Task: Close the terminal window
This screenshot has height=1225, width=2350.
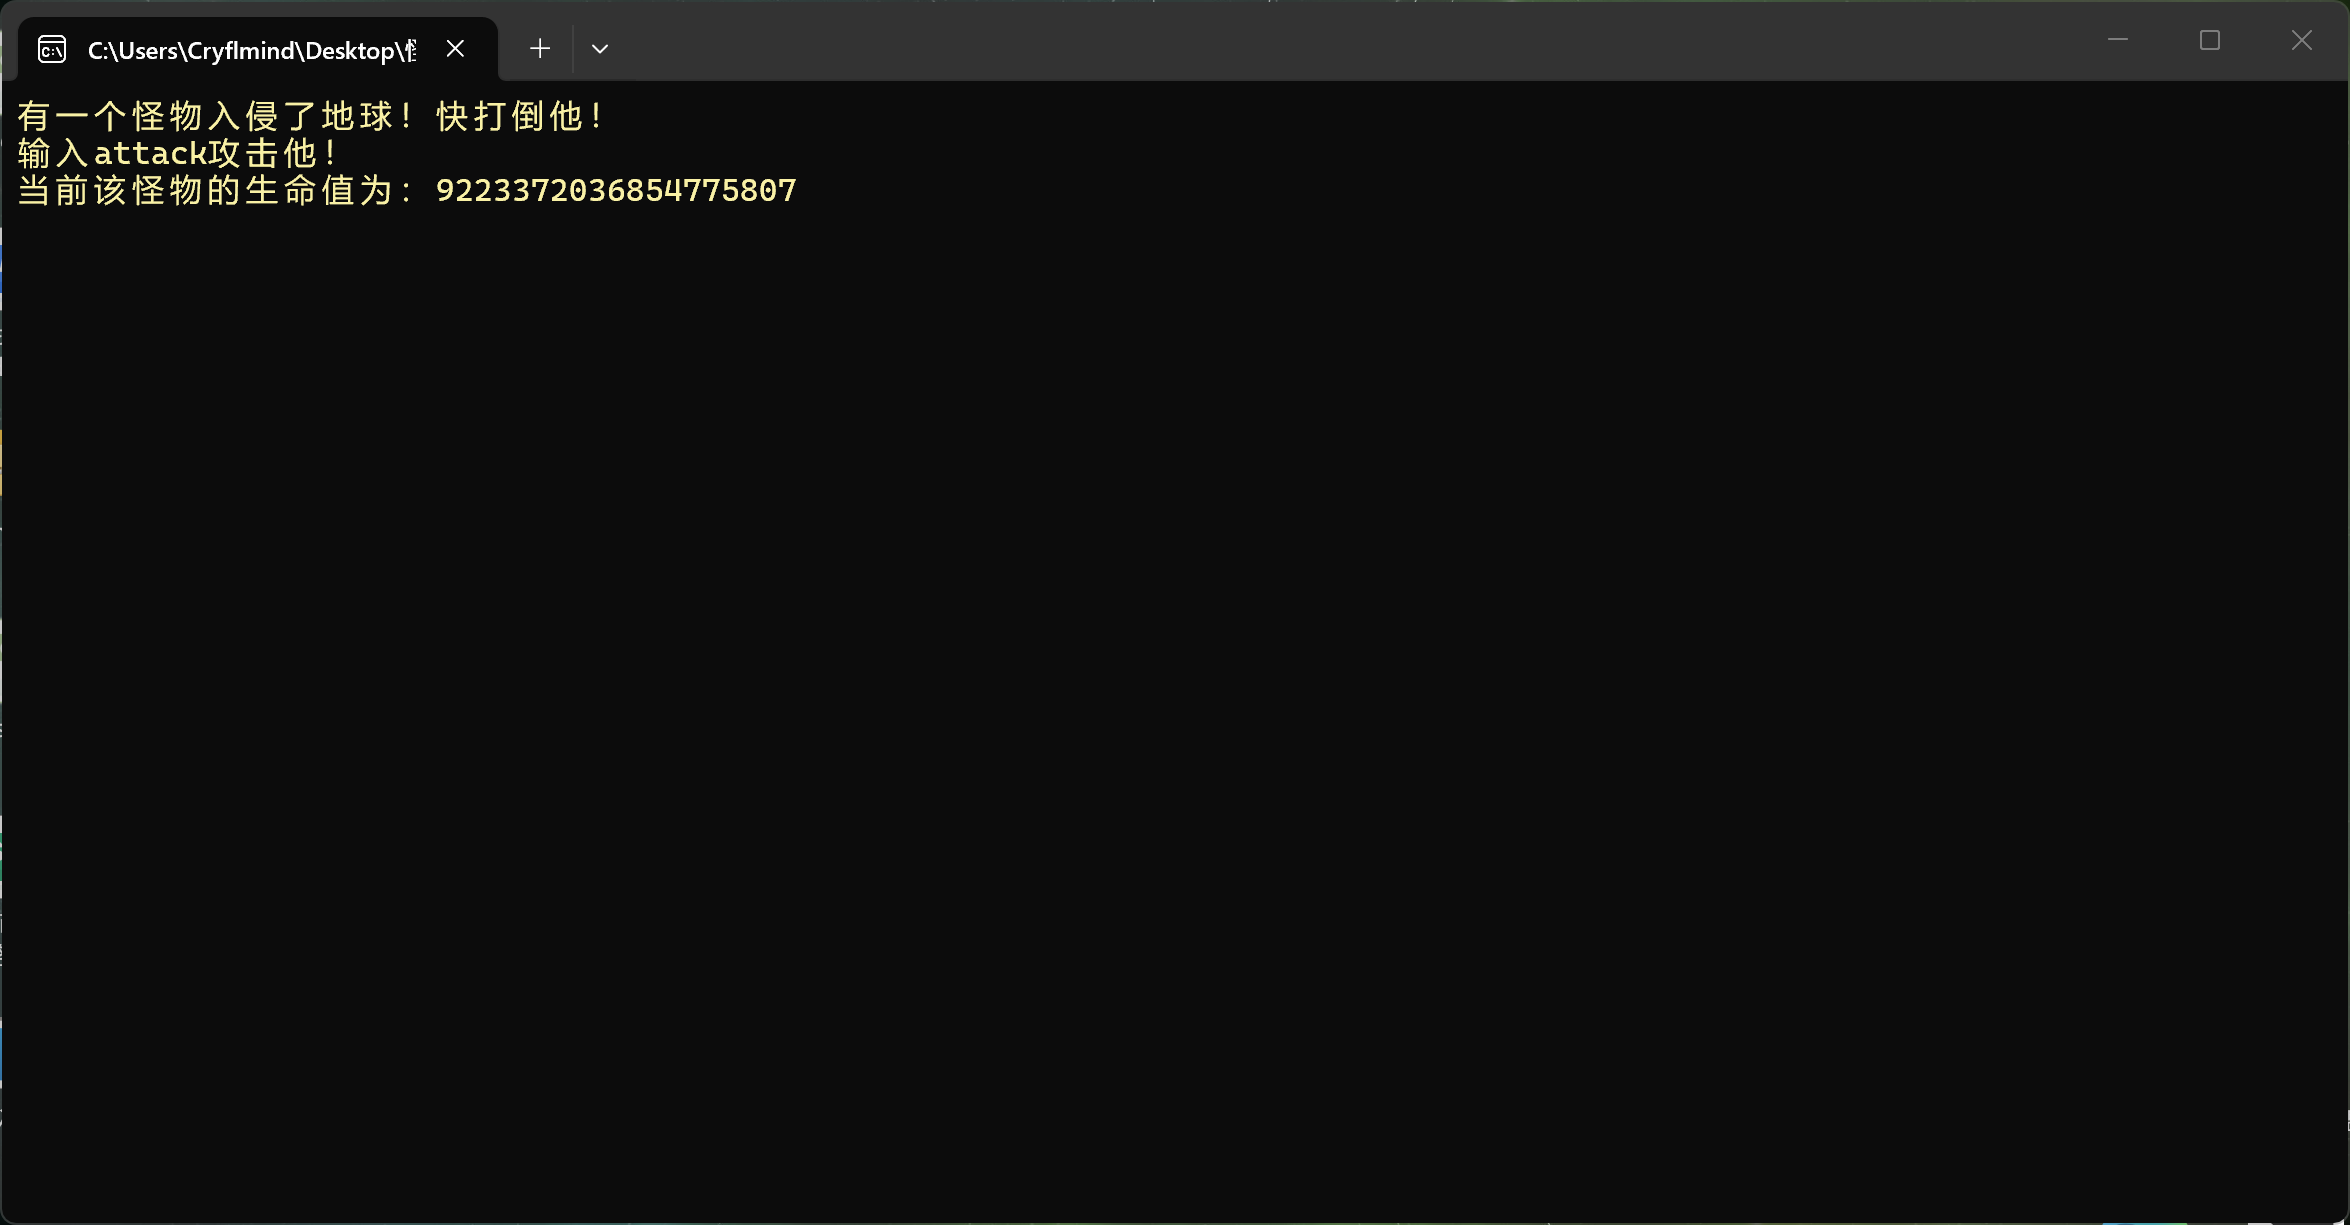Action: point(2302,40)
